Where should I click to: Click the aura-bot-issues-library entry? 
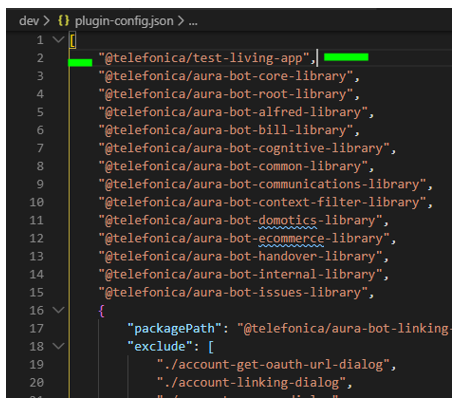233,292
